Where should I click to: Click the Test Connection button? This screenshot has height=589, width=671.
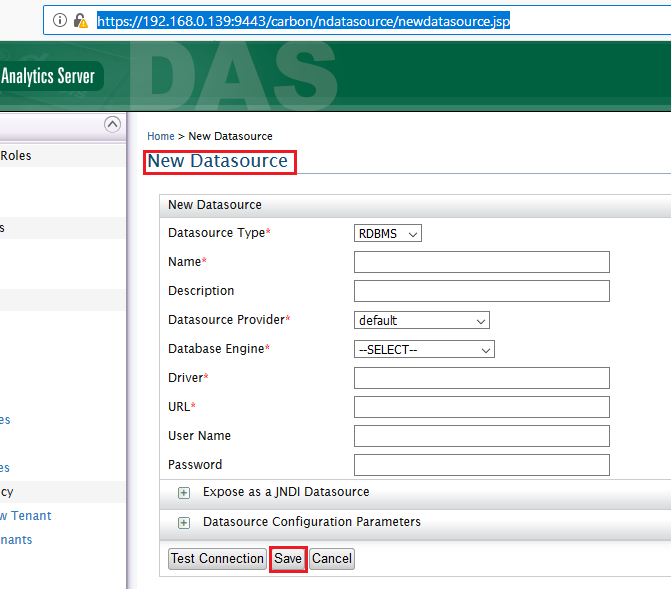pos(217,559)
